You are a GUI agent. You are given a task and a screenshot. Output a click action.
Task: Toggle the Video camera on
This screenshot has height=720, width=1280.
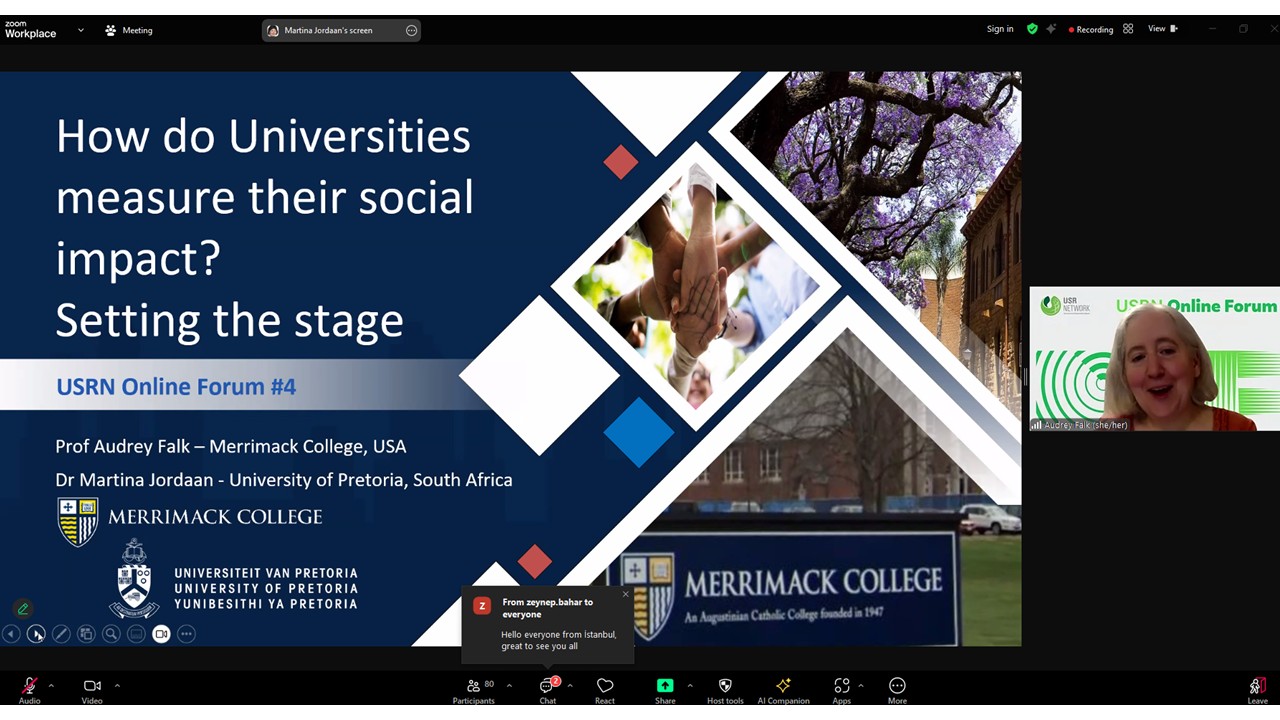pyautogui.click(x=92, y=686)
